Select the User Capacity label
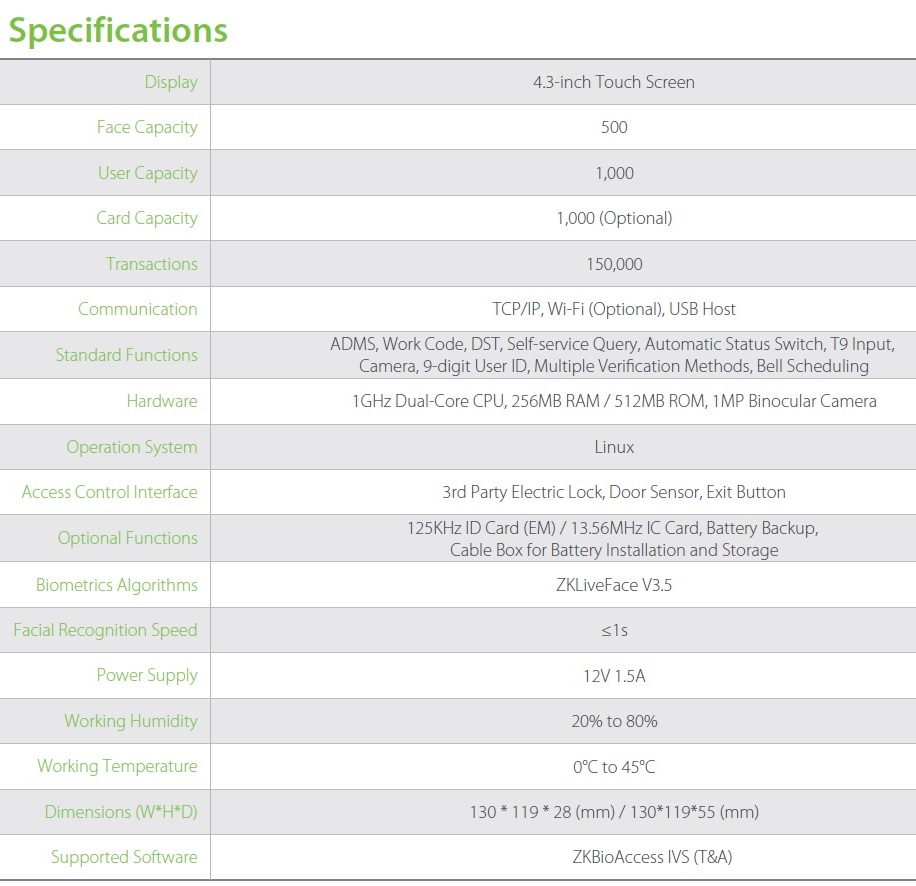The height and width of the screenshot is (886, 916). point(147,173)
